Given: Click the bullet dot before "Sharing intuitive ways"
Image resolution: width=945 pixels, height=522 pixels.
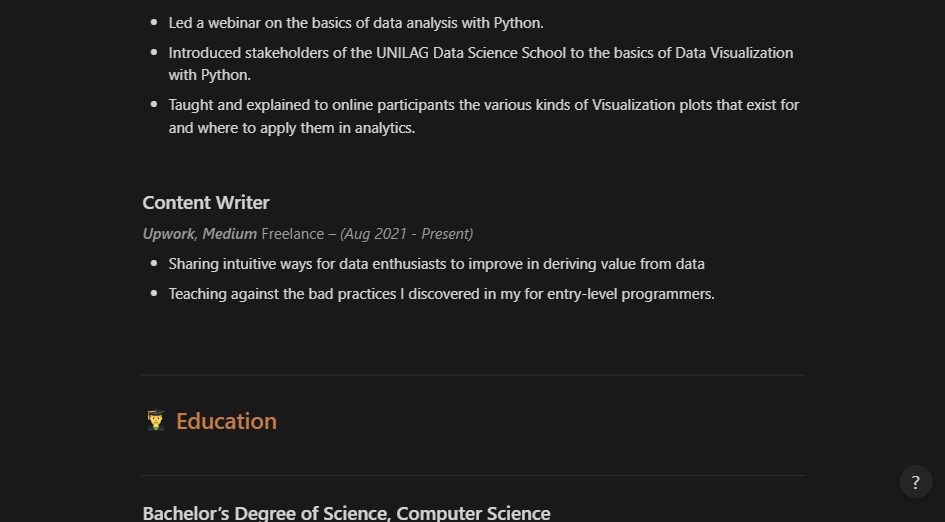Looking at the screenshot, I should click(x=154, y=263).
